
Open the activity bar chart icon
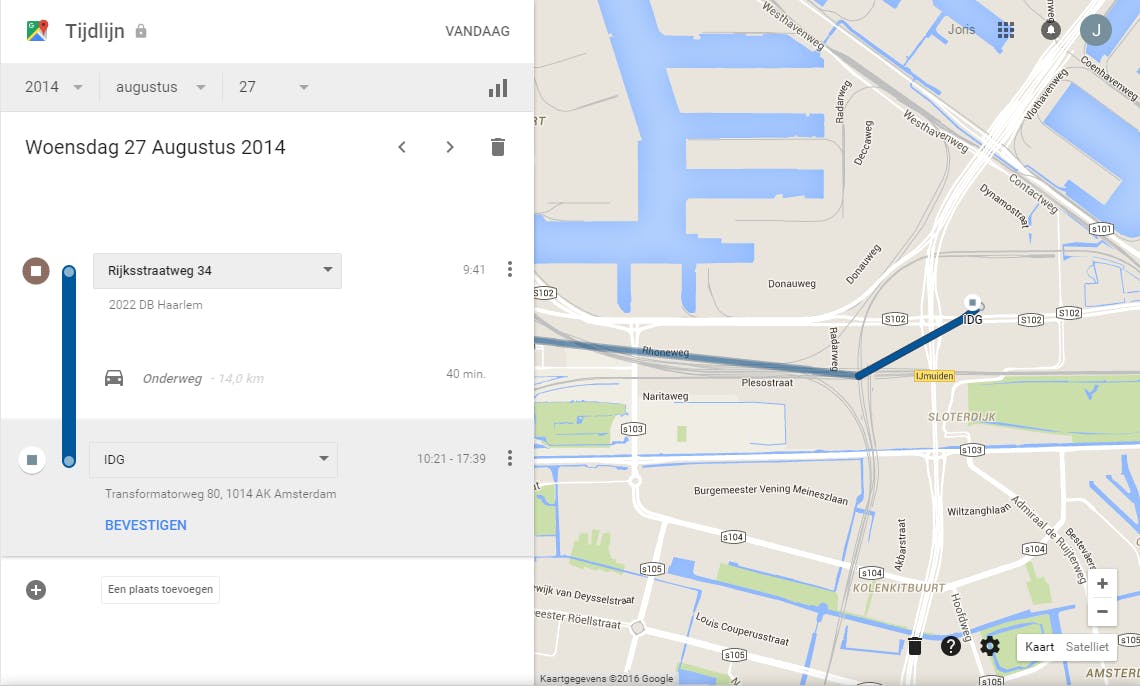coord(498,88)
